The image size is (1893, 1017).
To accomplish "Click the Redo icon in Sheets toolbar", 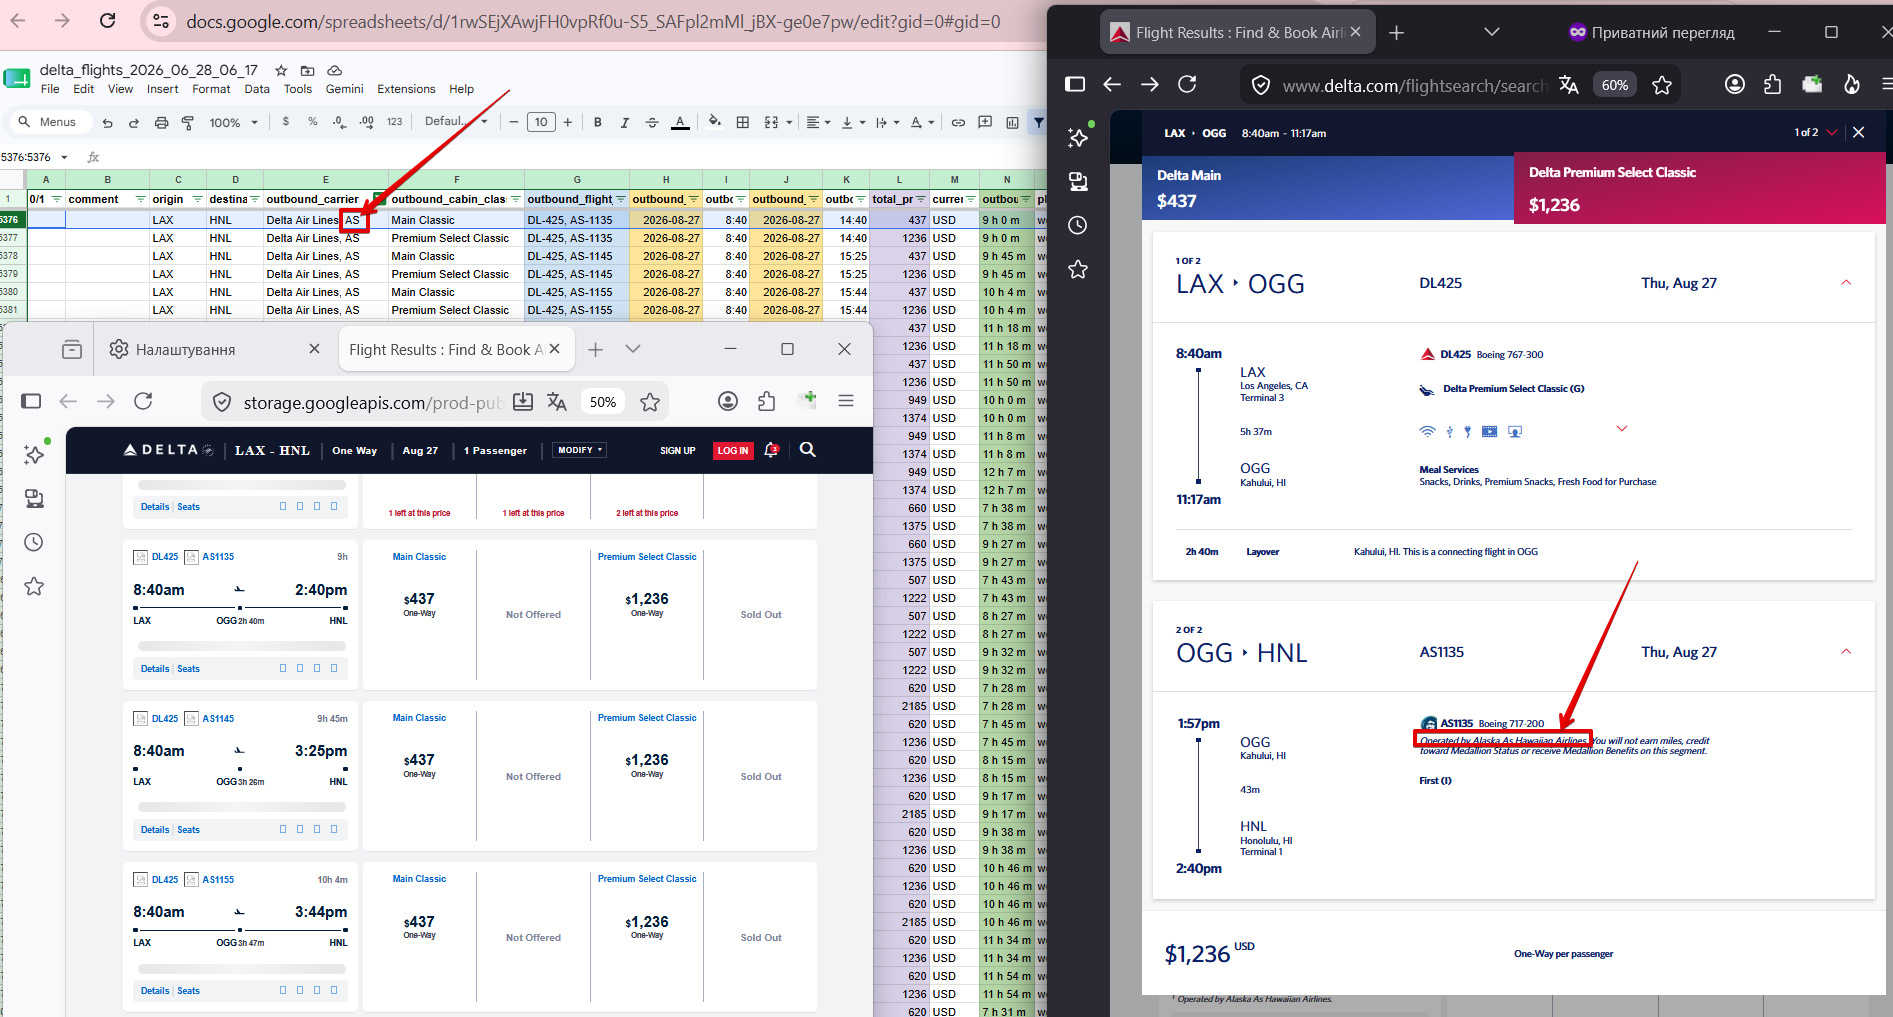I will pyautogui.click(x=134, y=122).
